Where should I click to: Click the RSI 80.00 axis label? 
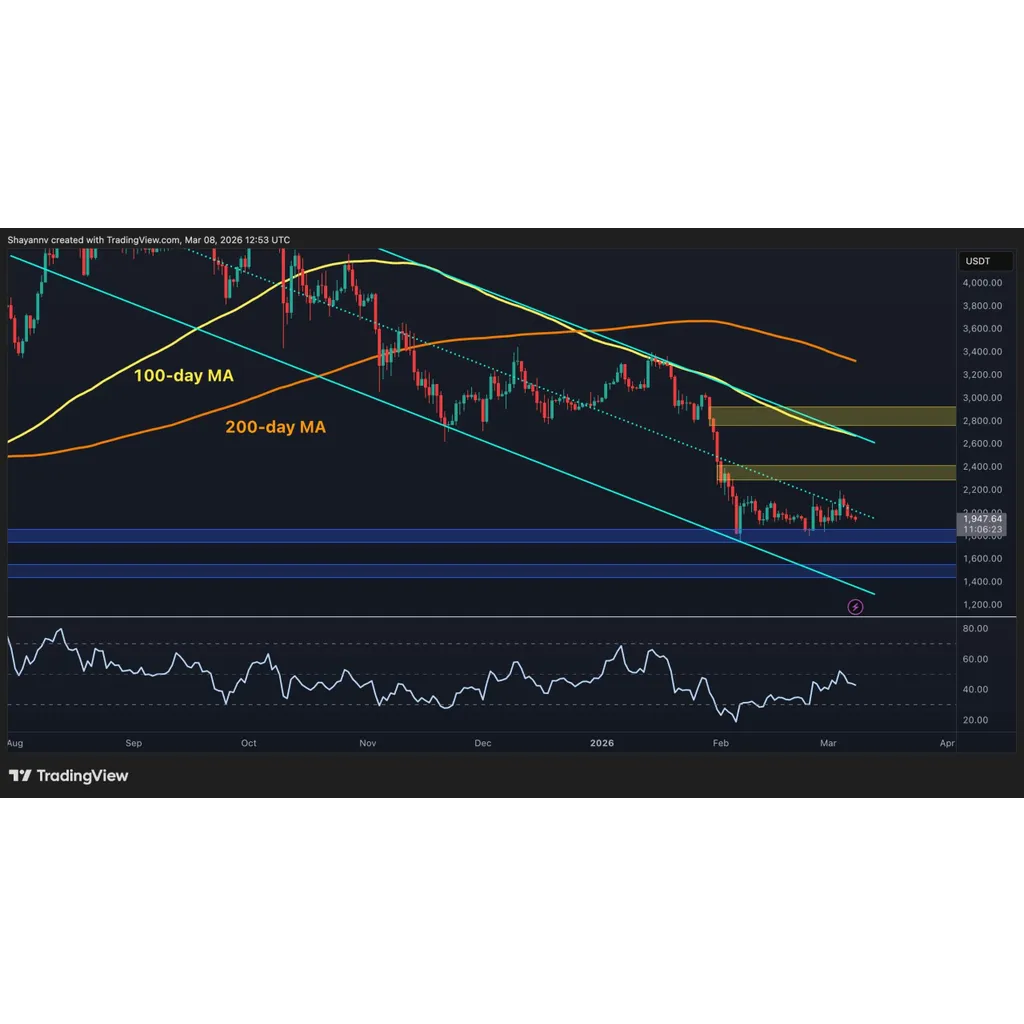[975, 628]
